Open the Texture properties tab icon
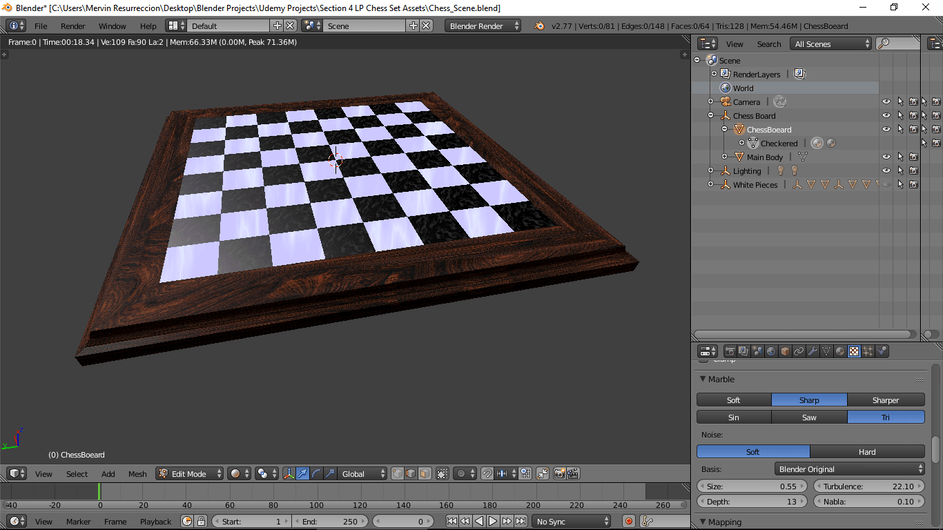The height and width of the screenshot is (530, 943). coord(853,352)
